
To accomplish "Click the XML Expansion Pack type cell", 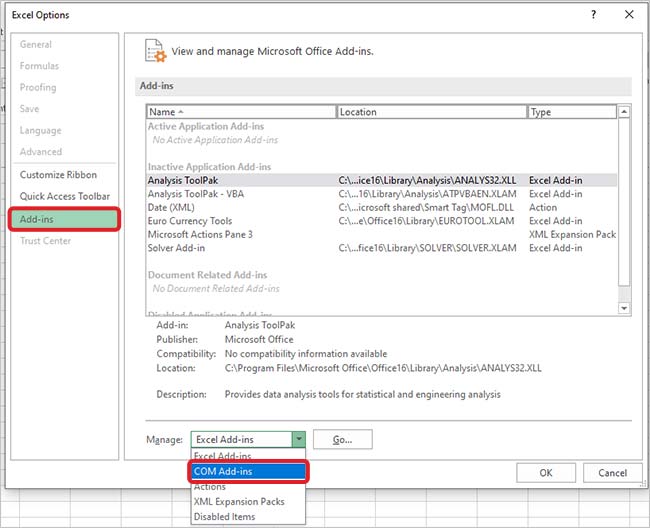I will pyautogui.click(x=572, y=235).
